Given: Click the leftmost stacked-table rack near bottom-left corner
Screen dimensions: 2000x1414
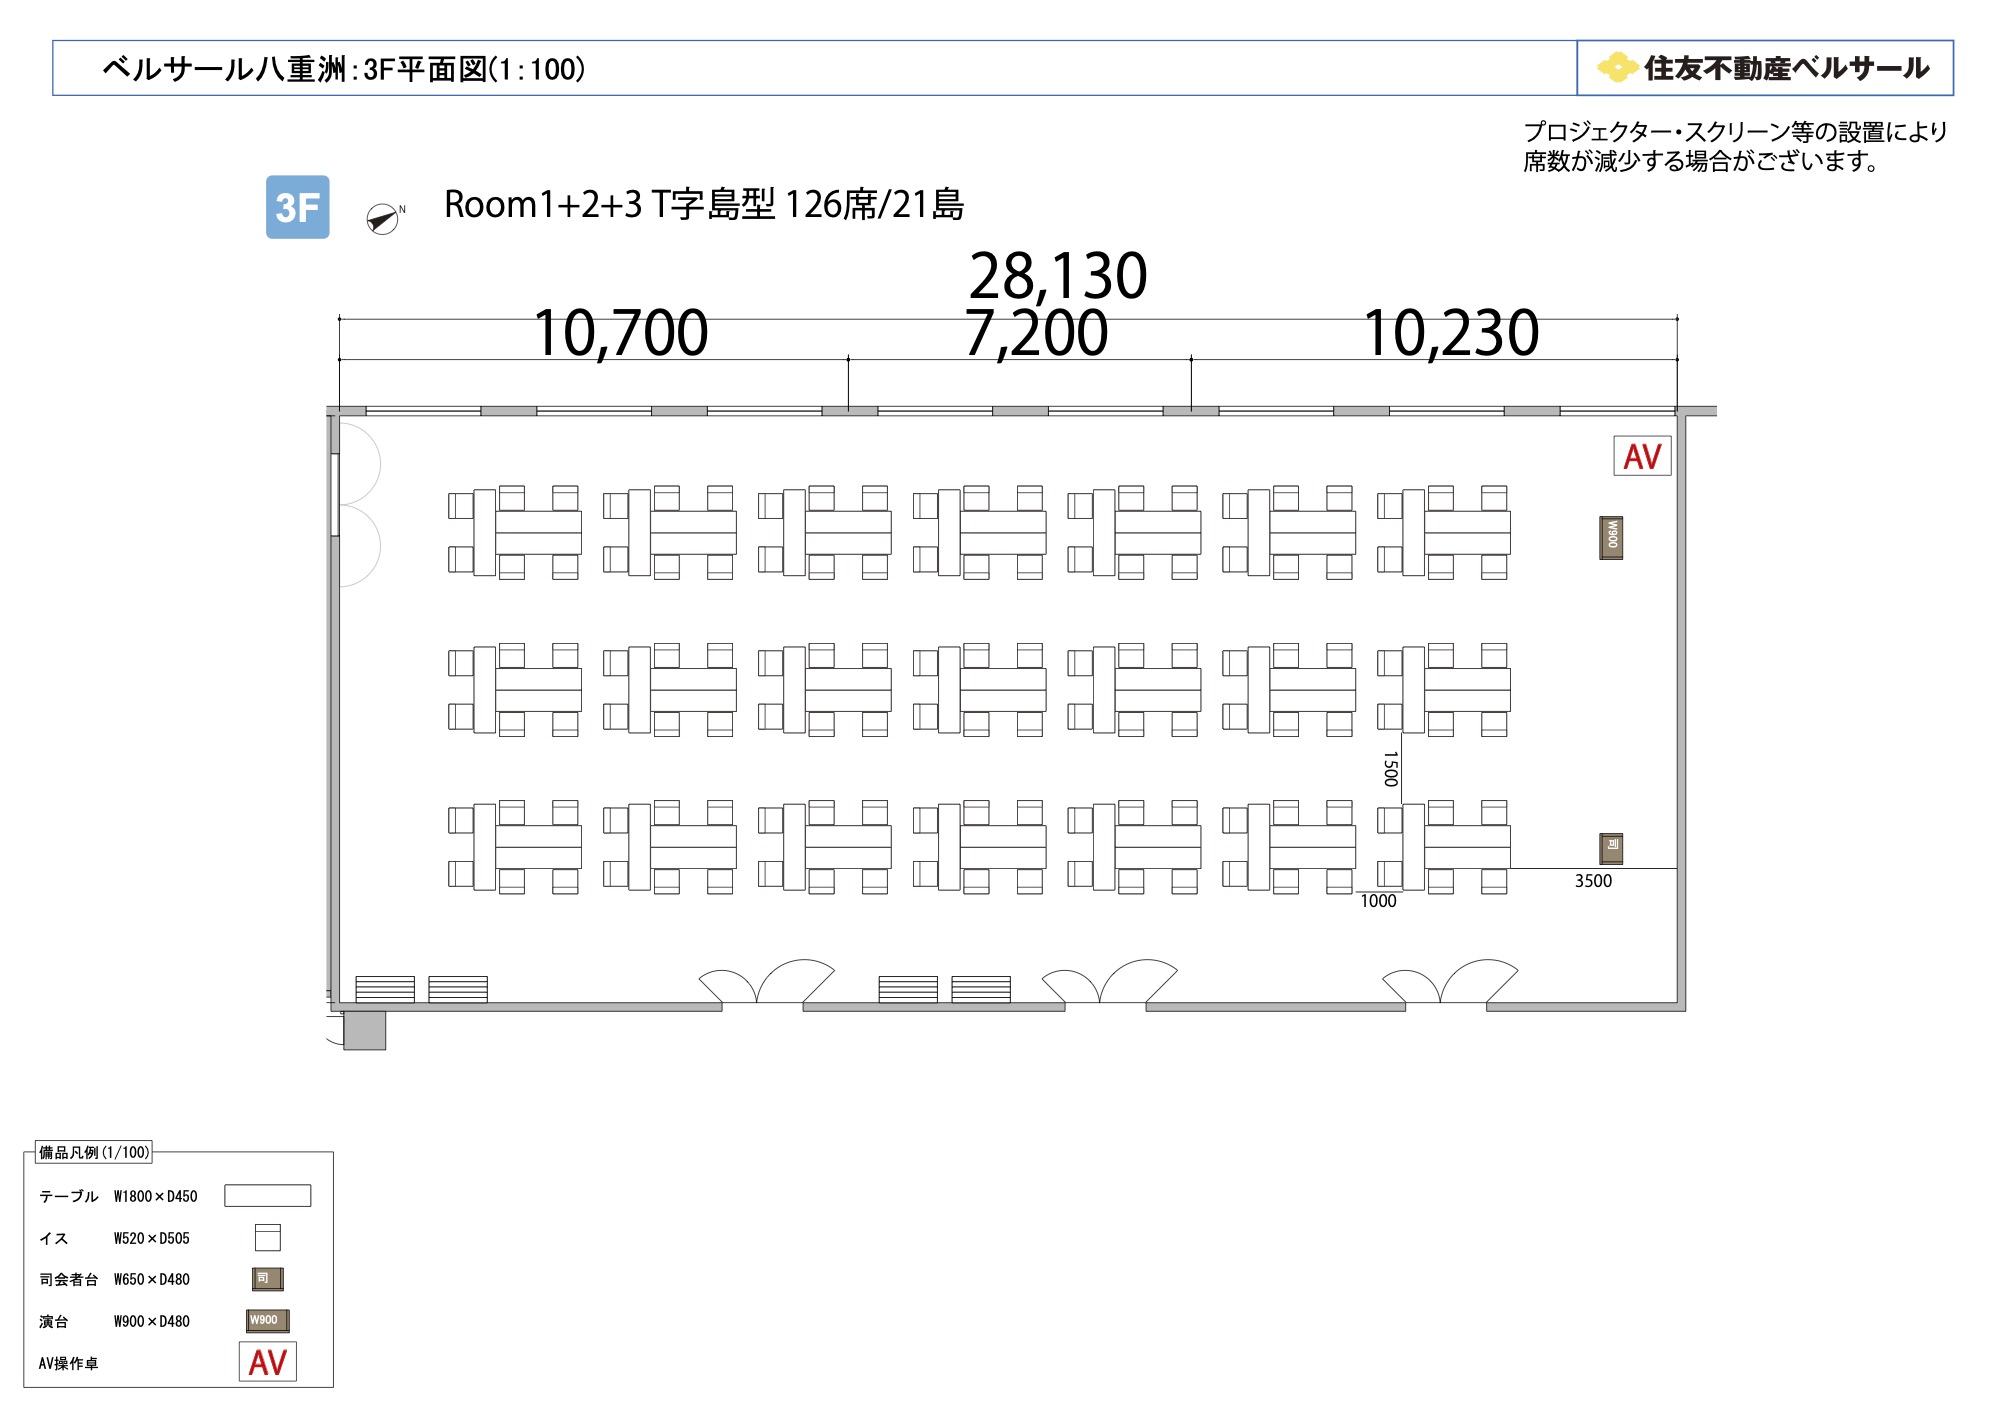Looking at the screenshot, I should pyautogui.click(x=385, y=989).
